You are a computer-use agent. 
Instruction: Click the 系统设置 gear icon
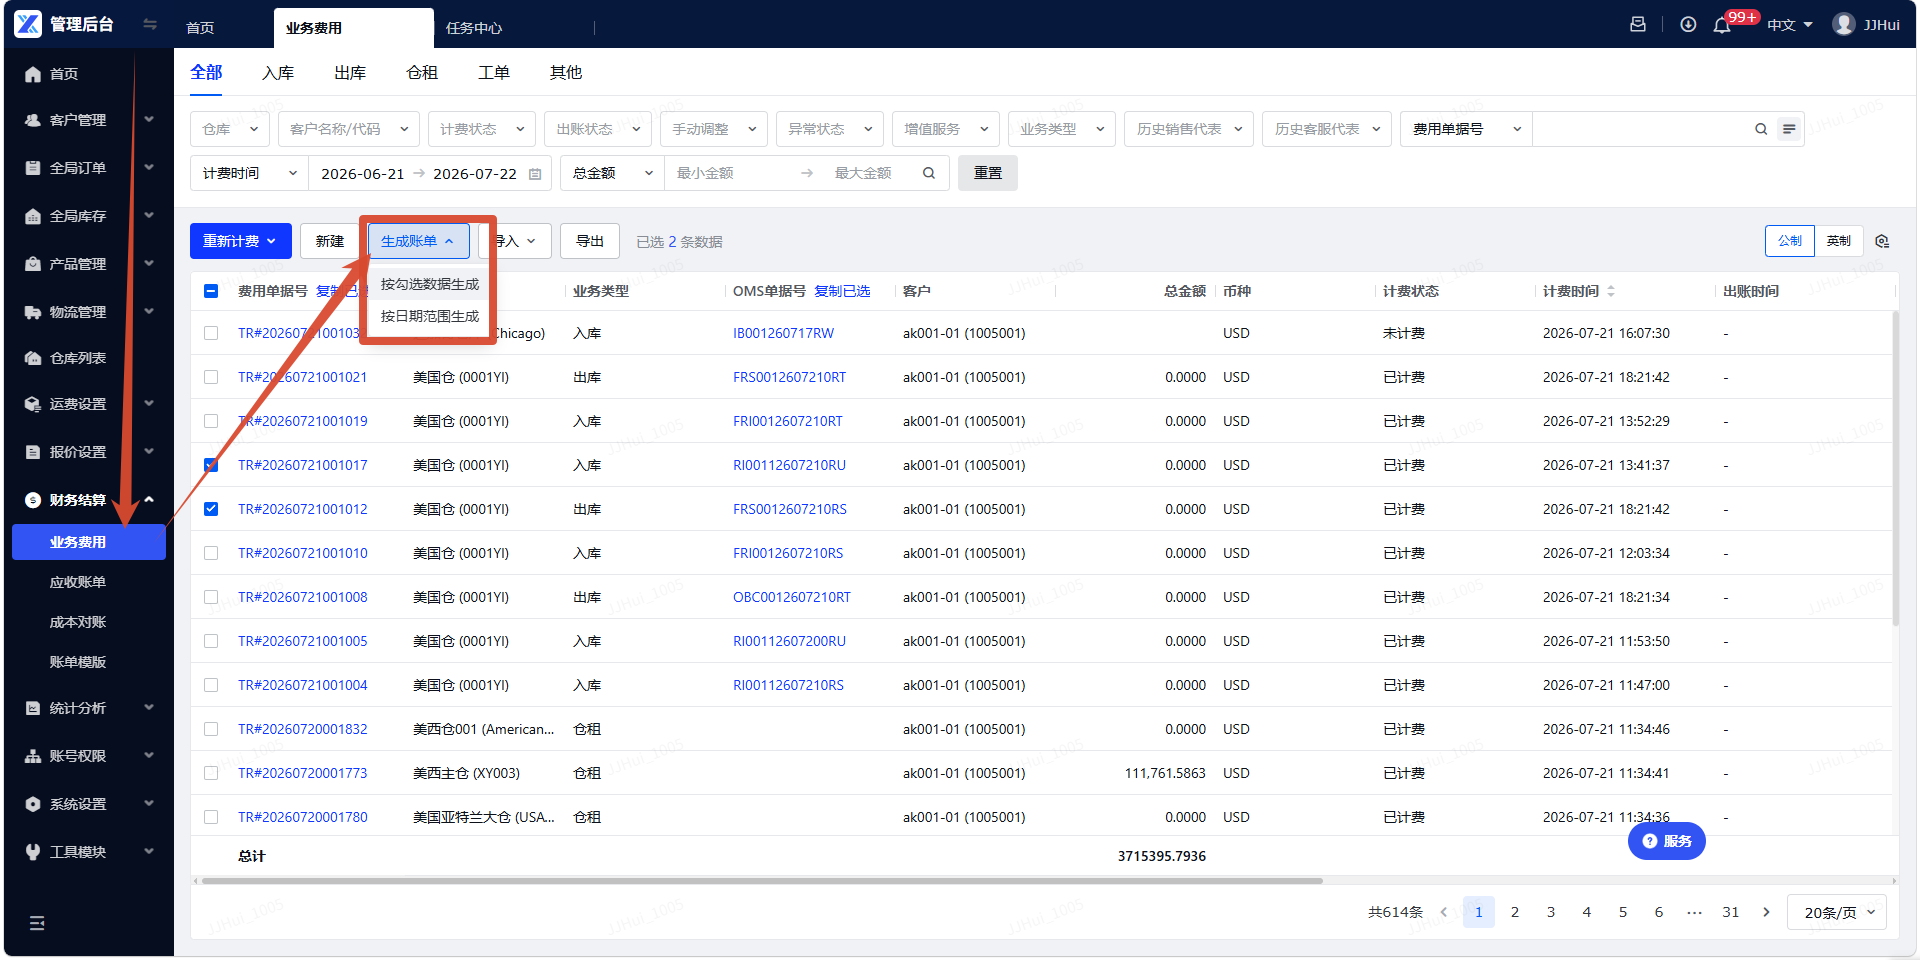[x=33, y=804]
